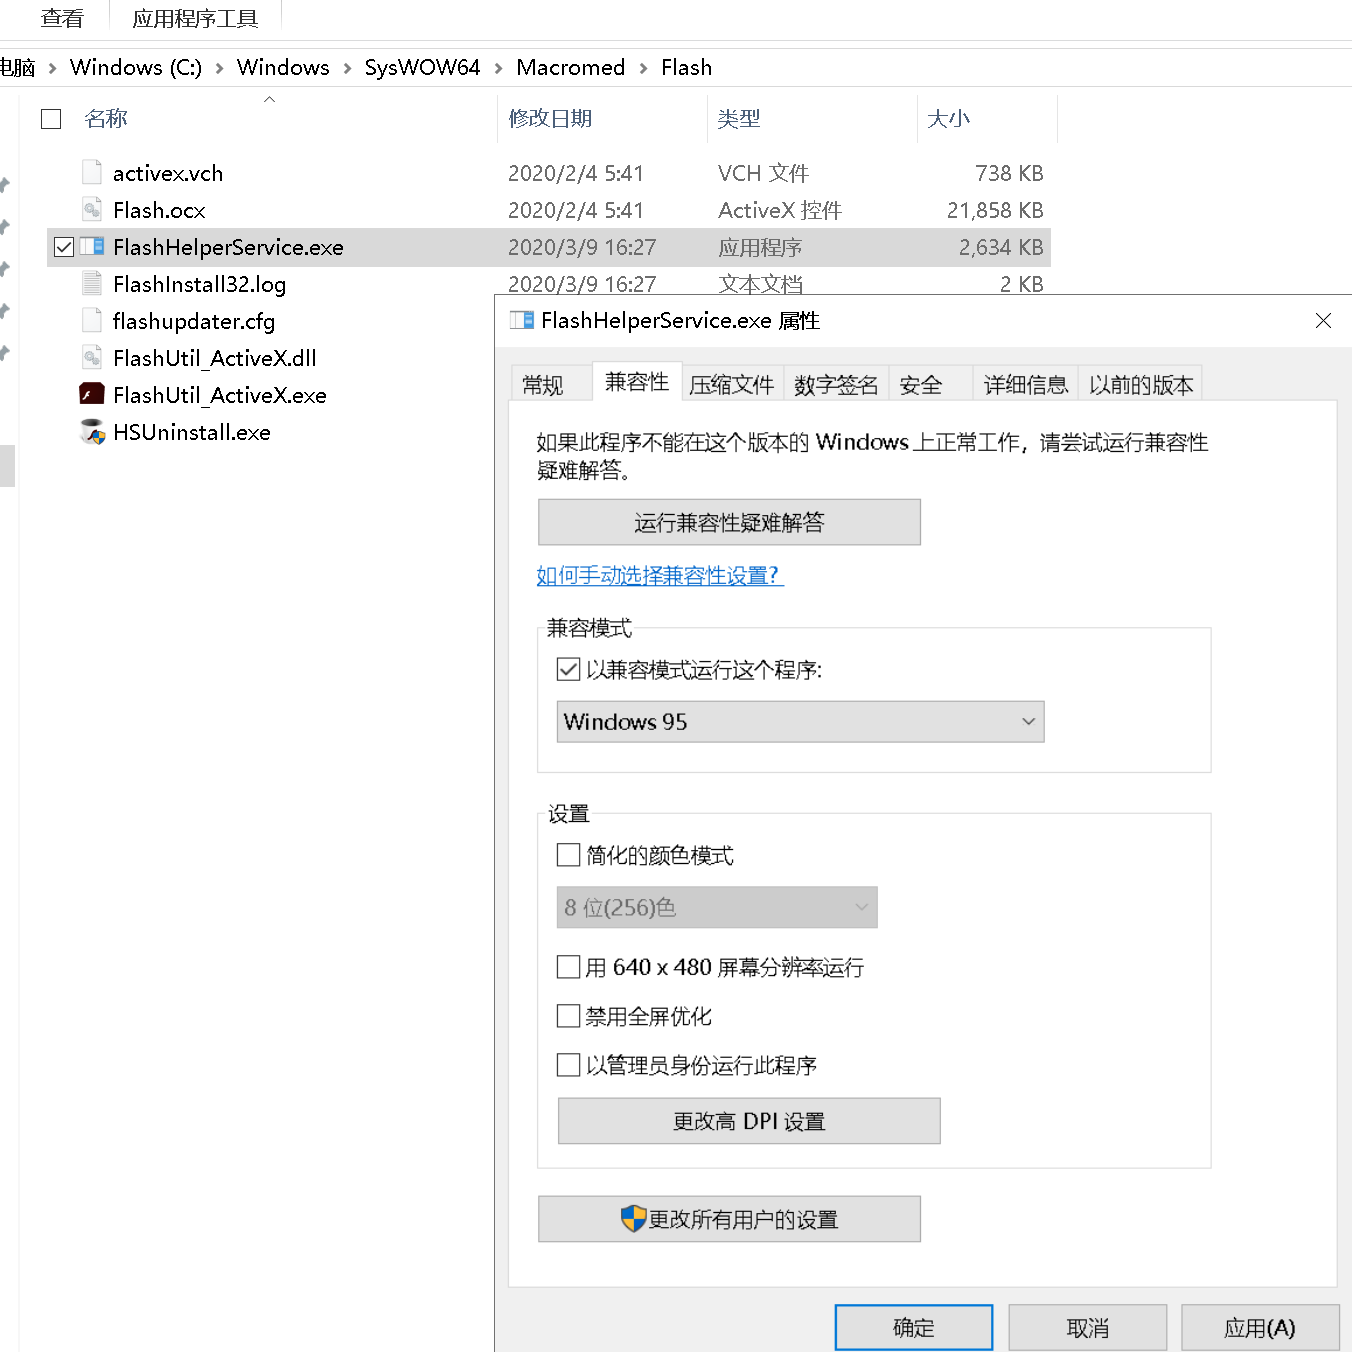Viewport: 1352px width, 1352px height.
Task: Check 禁用全屏优化 option
Action: tap(568, 1016)
